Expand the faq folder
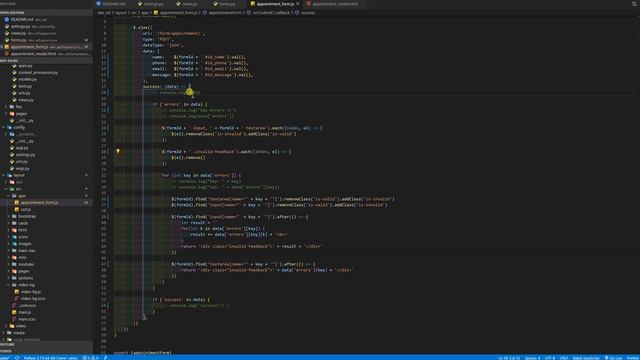This screenshot has height=360, width=640. pyautogui.click(x=19, y=107)
